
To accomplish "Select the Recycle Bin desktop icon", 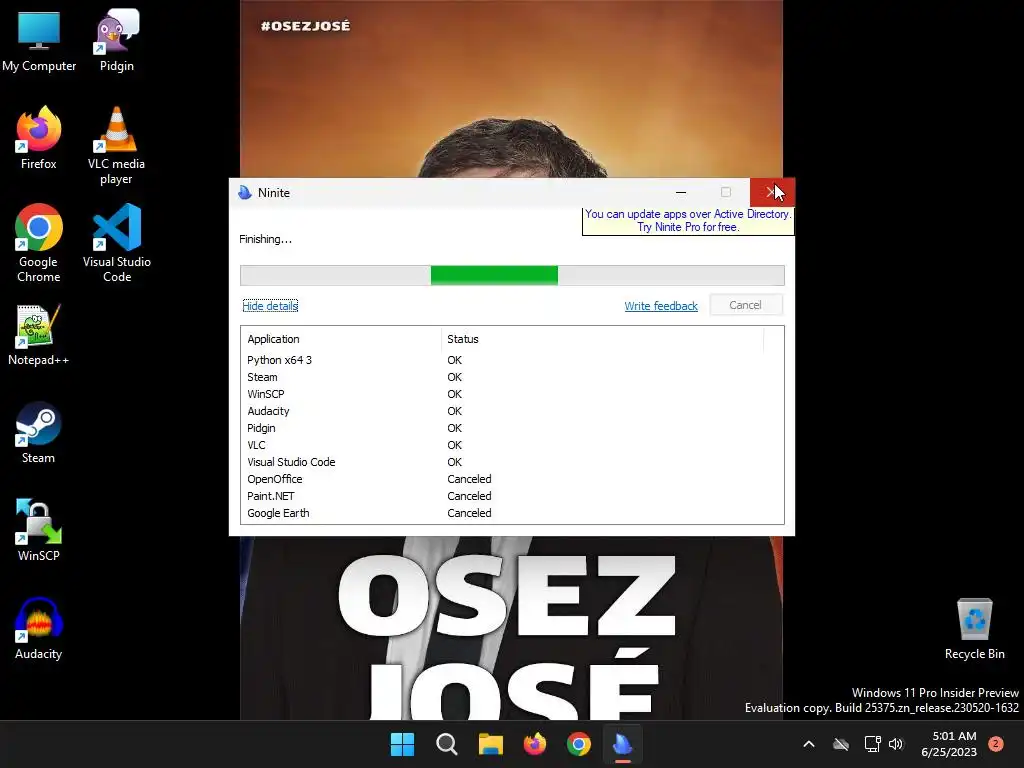I will [x=974, y=629].
